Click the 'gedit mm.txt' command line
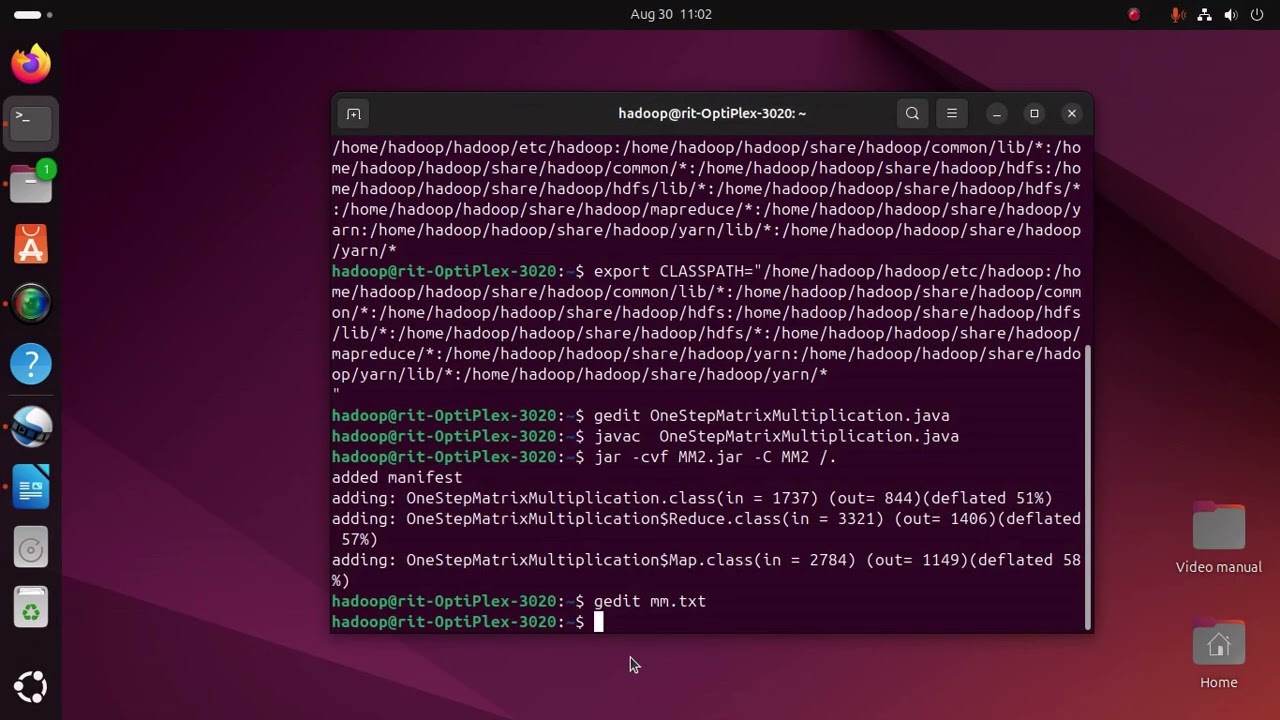 [650, 601]
